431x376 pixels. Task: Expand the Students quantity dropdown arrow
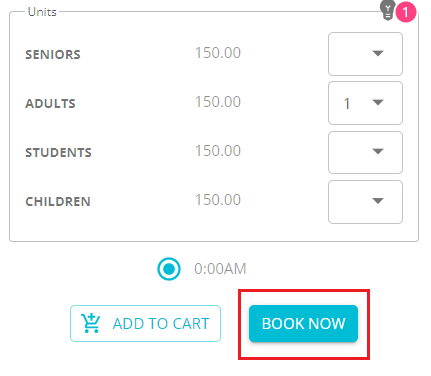[x=378, y=152]
